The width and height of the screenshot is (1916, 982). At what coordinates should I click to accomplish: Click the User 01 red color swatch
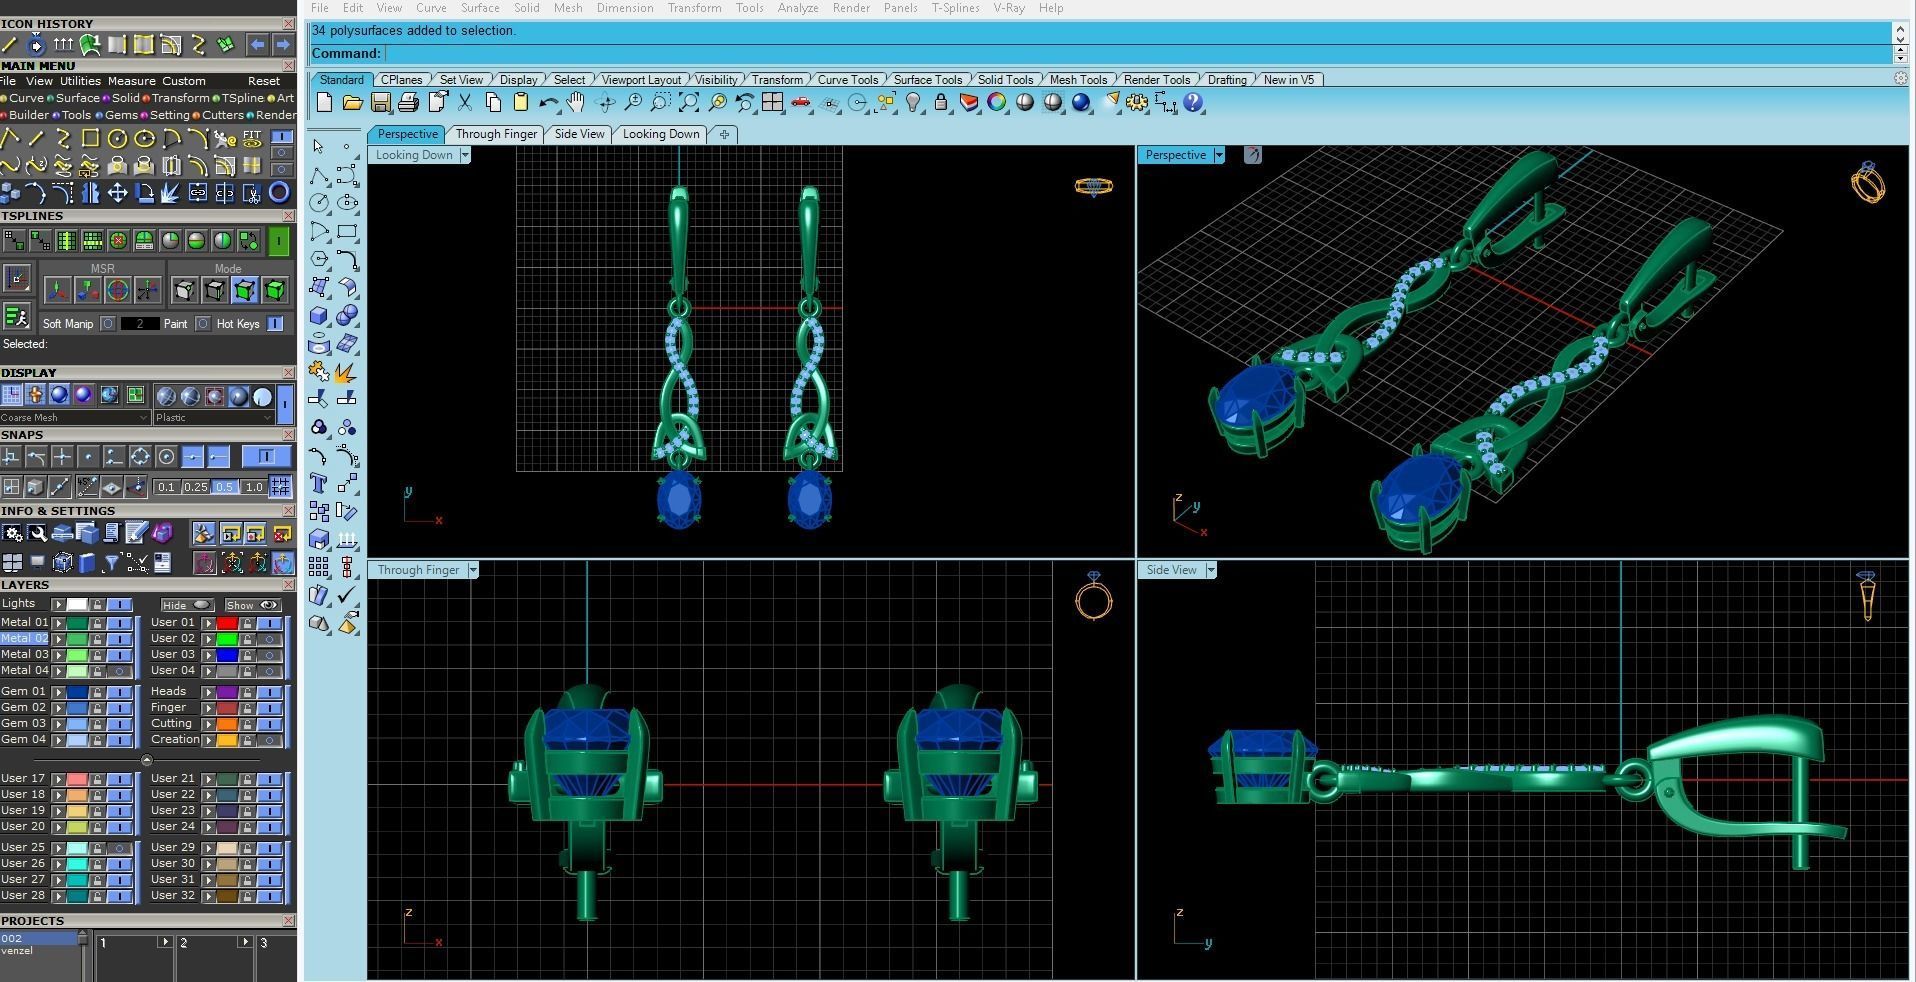coord(227,623)
